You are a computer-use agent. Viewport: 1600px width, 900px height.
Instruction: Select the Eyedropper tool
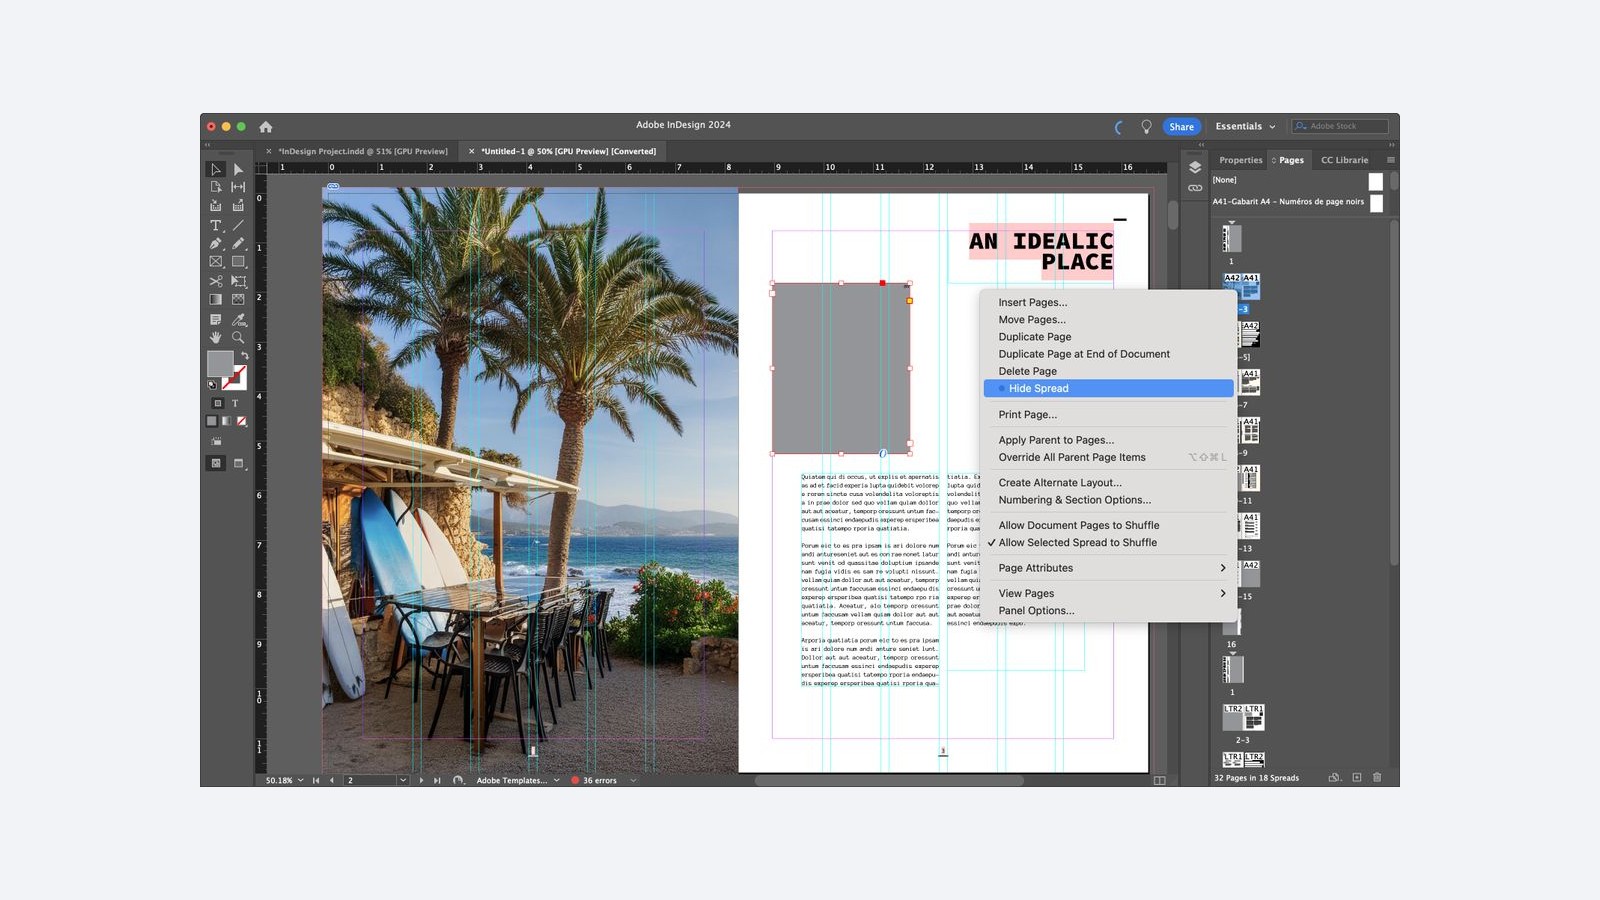[x=238, y=320]
